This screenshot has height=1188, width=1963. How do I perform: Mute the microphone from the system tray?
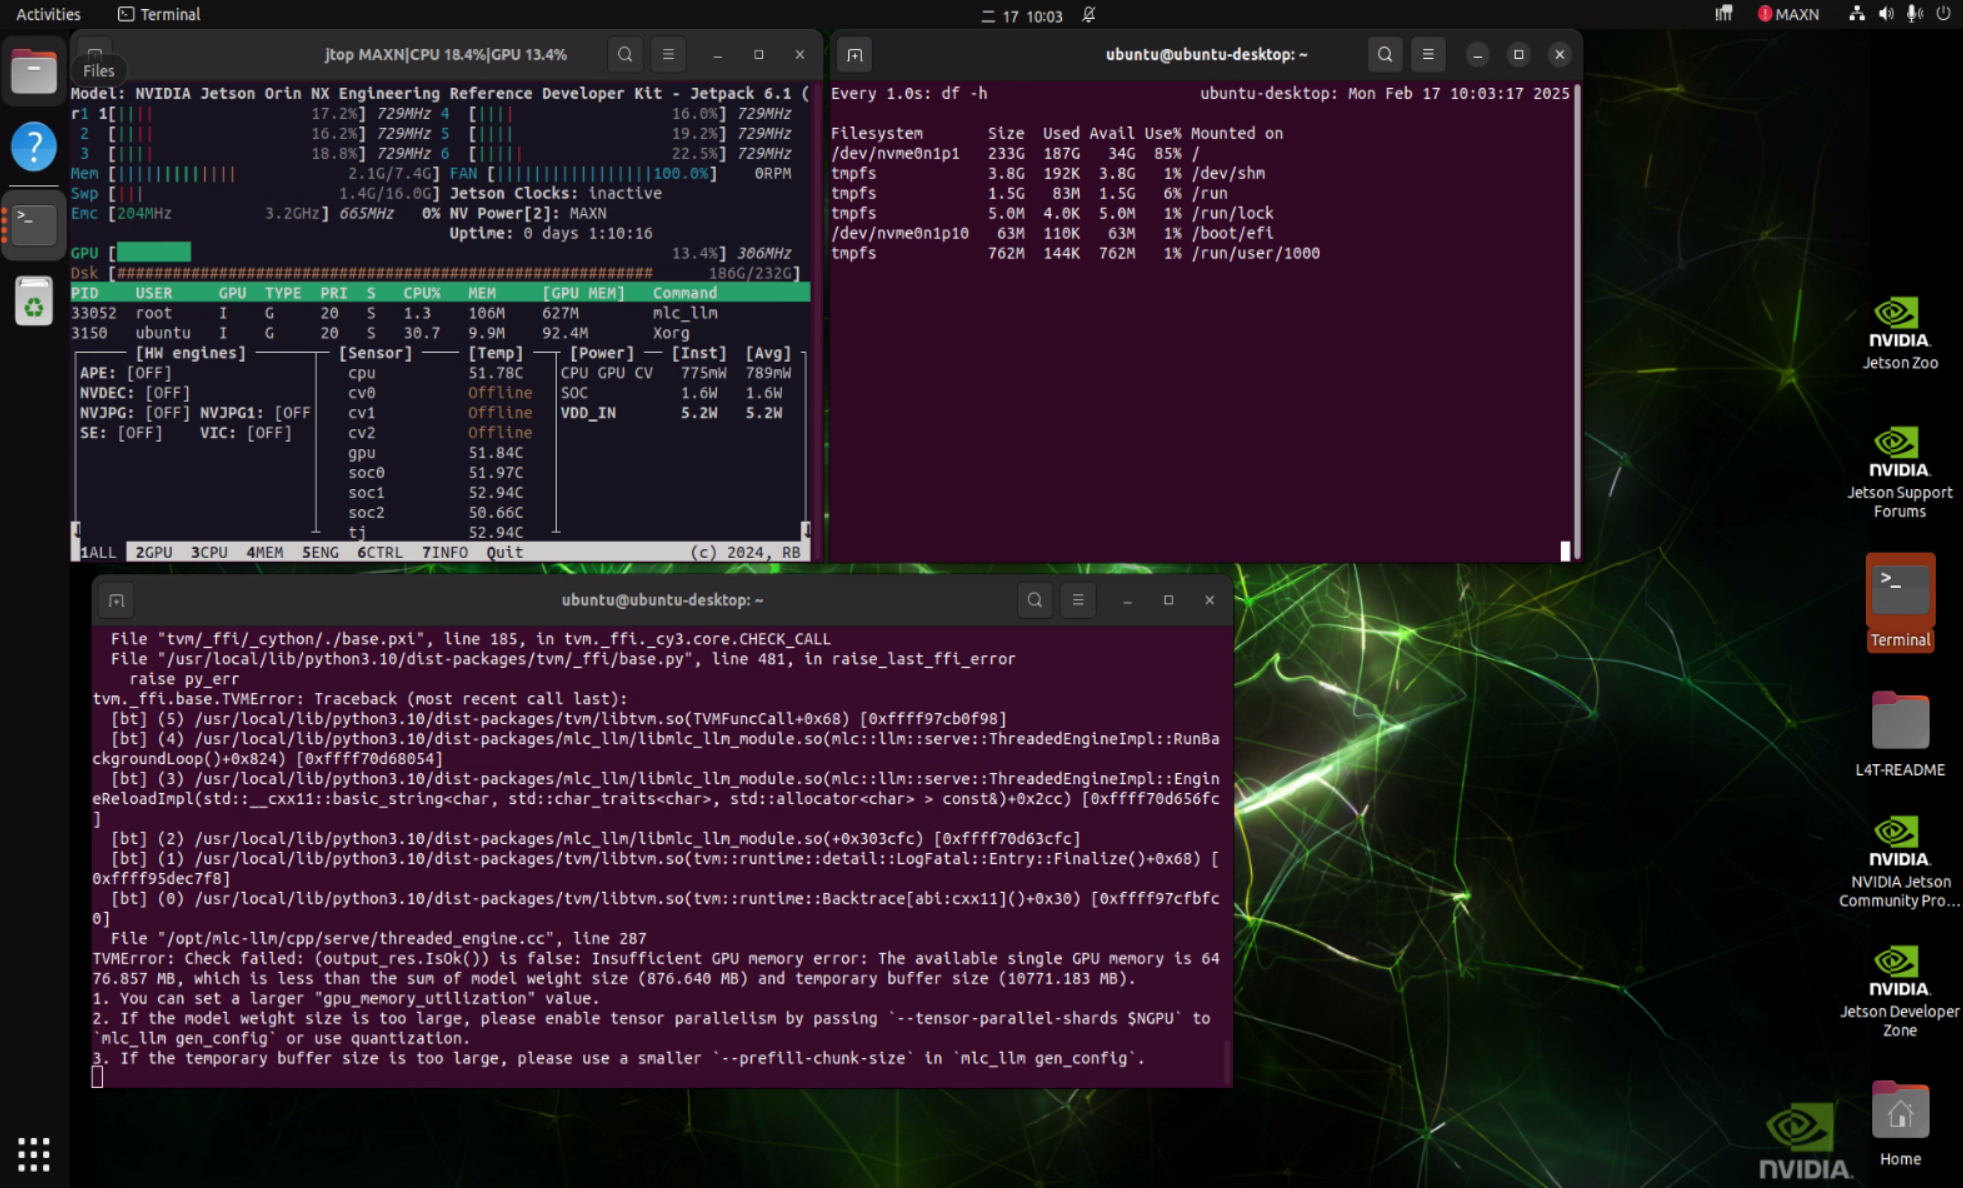point(1913,14)
